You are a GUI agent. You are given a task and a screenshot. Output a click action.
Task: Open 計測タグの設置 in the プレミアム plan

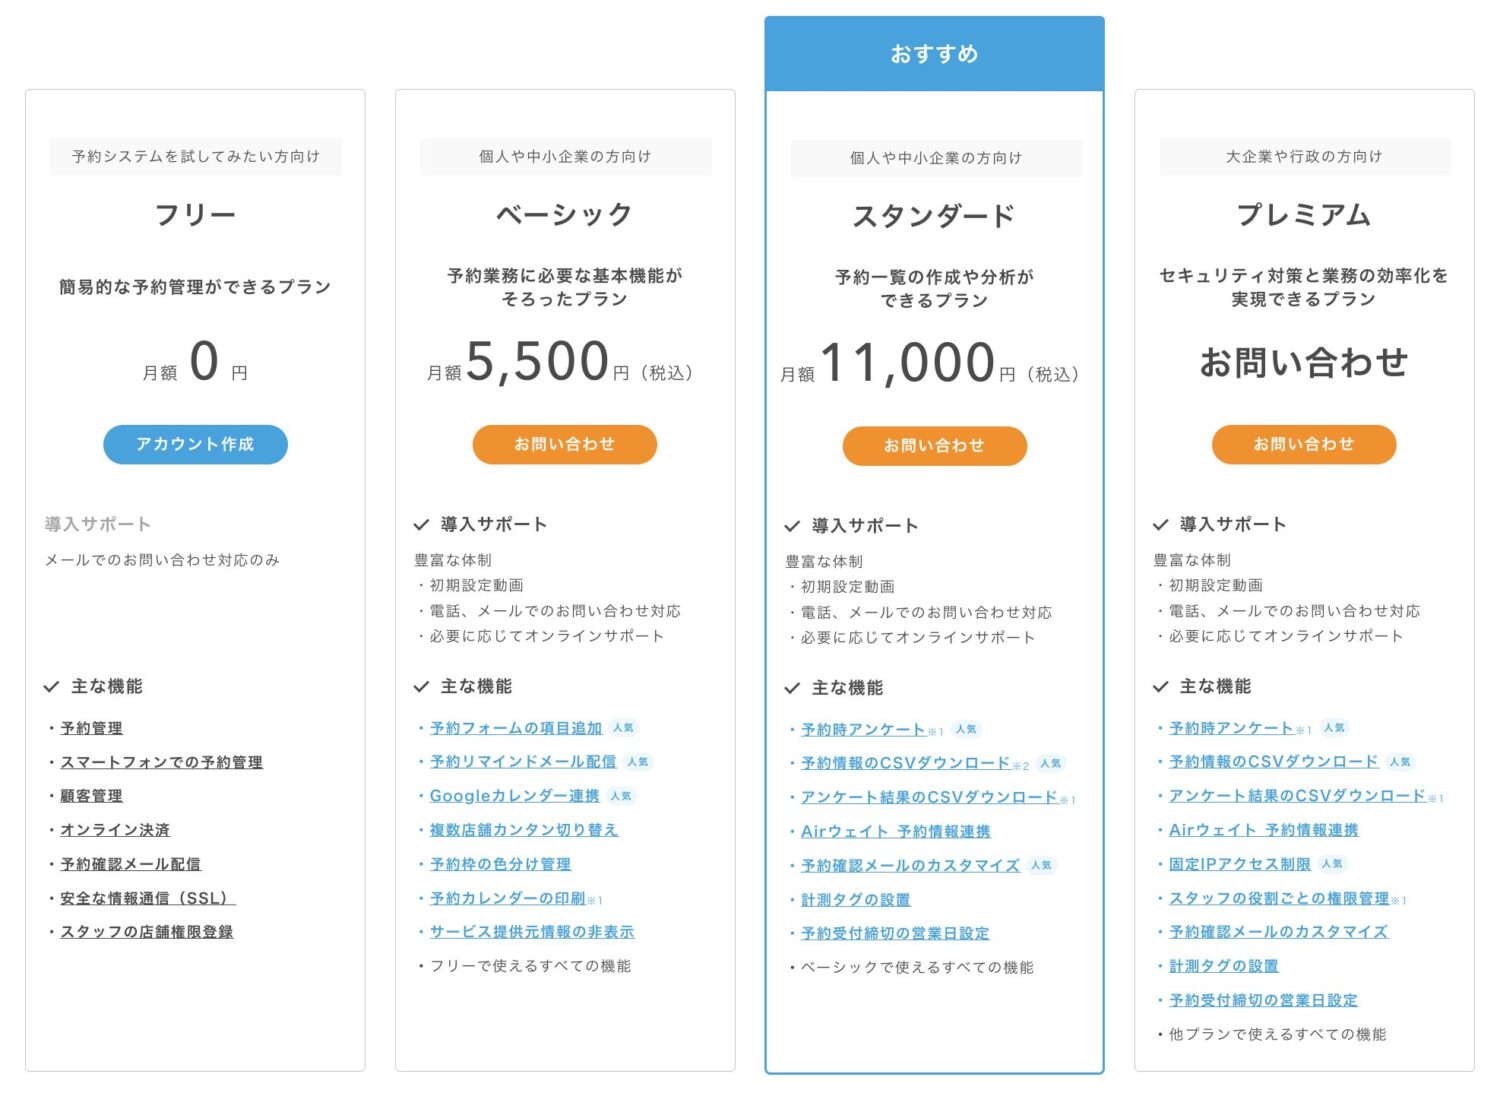pyautogui.click(x=1222, y=966)
